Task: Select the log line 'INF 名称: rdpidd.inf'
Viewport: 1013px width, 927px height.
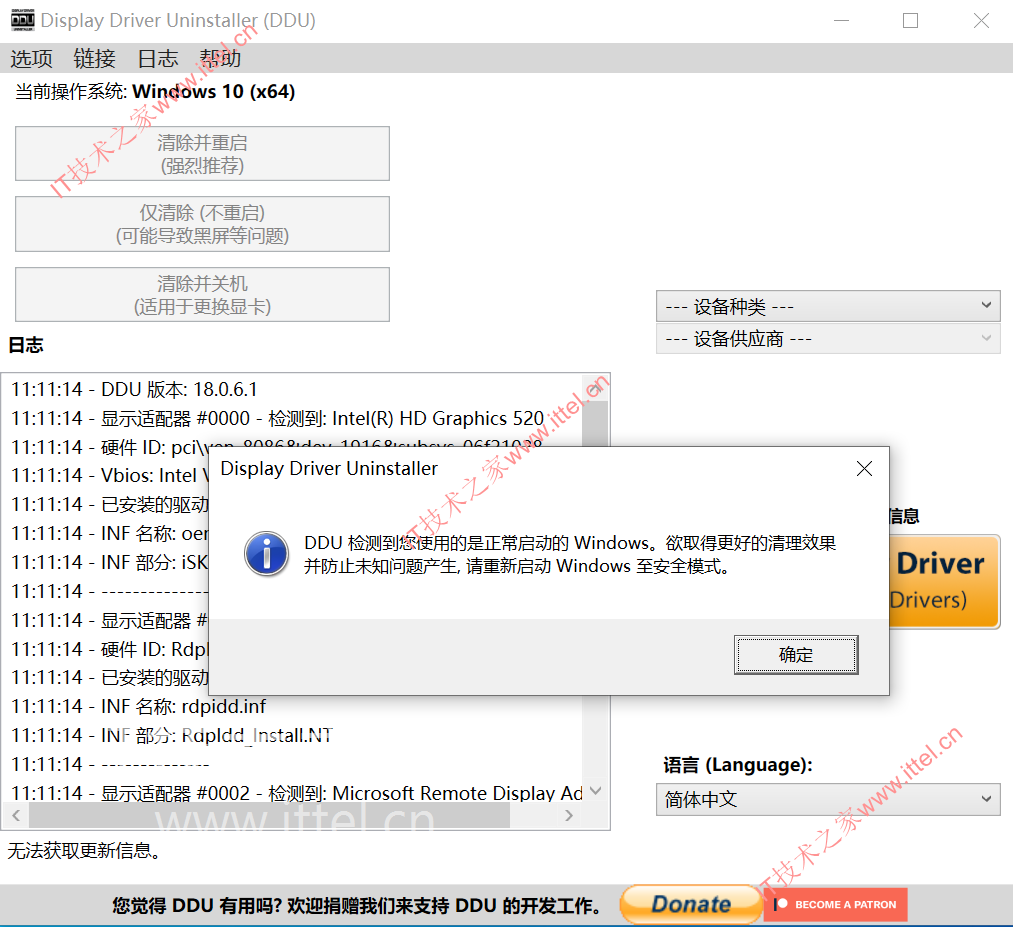Action: [x=139, y=706]
